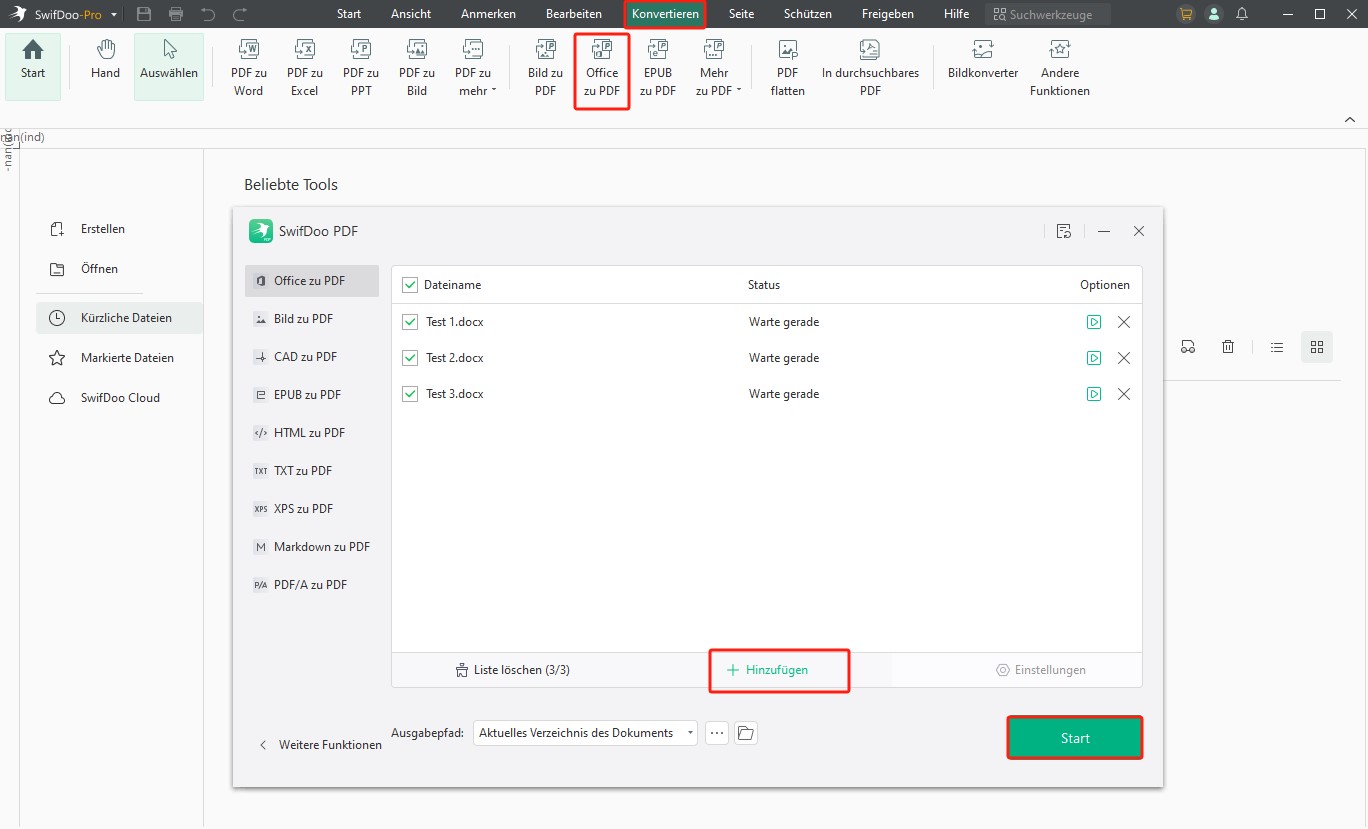Select PDF/A zu PDF in dialog sidebar
1368x829 pixels.
click(x=312, y=585)
